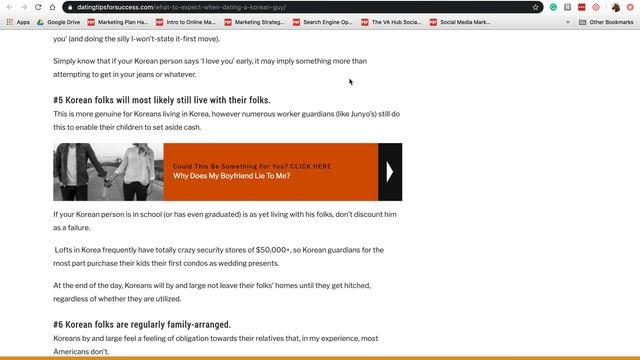Open 'Why Does My Boyfriend Lie To Me?' link
Viewport: 640px width, 360px height.
click(x=231, y=176)
